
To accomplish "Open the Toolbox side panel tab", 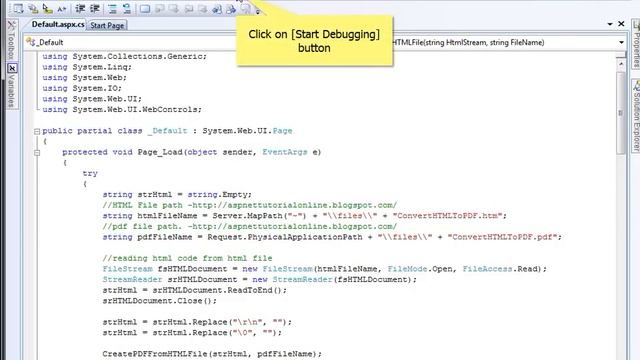I will tap(11, 40).
